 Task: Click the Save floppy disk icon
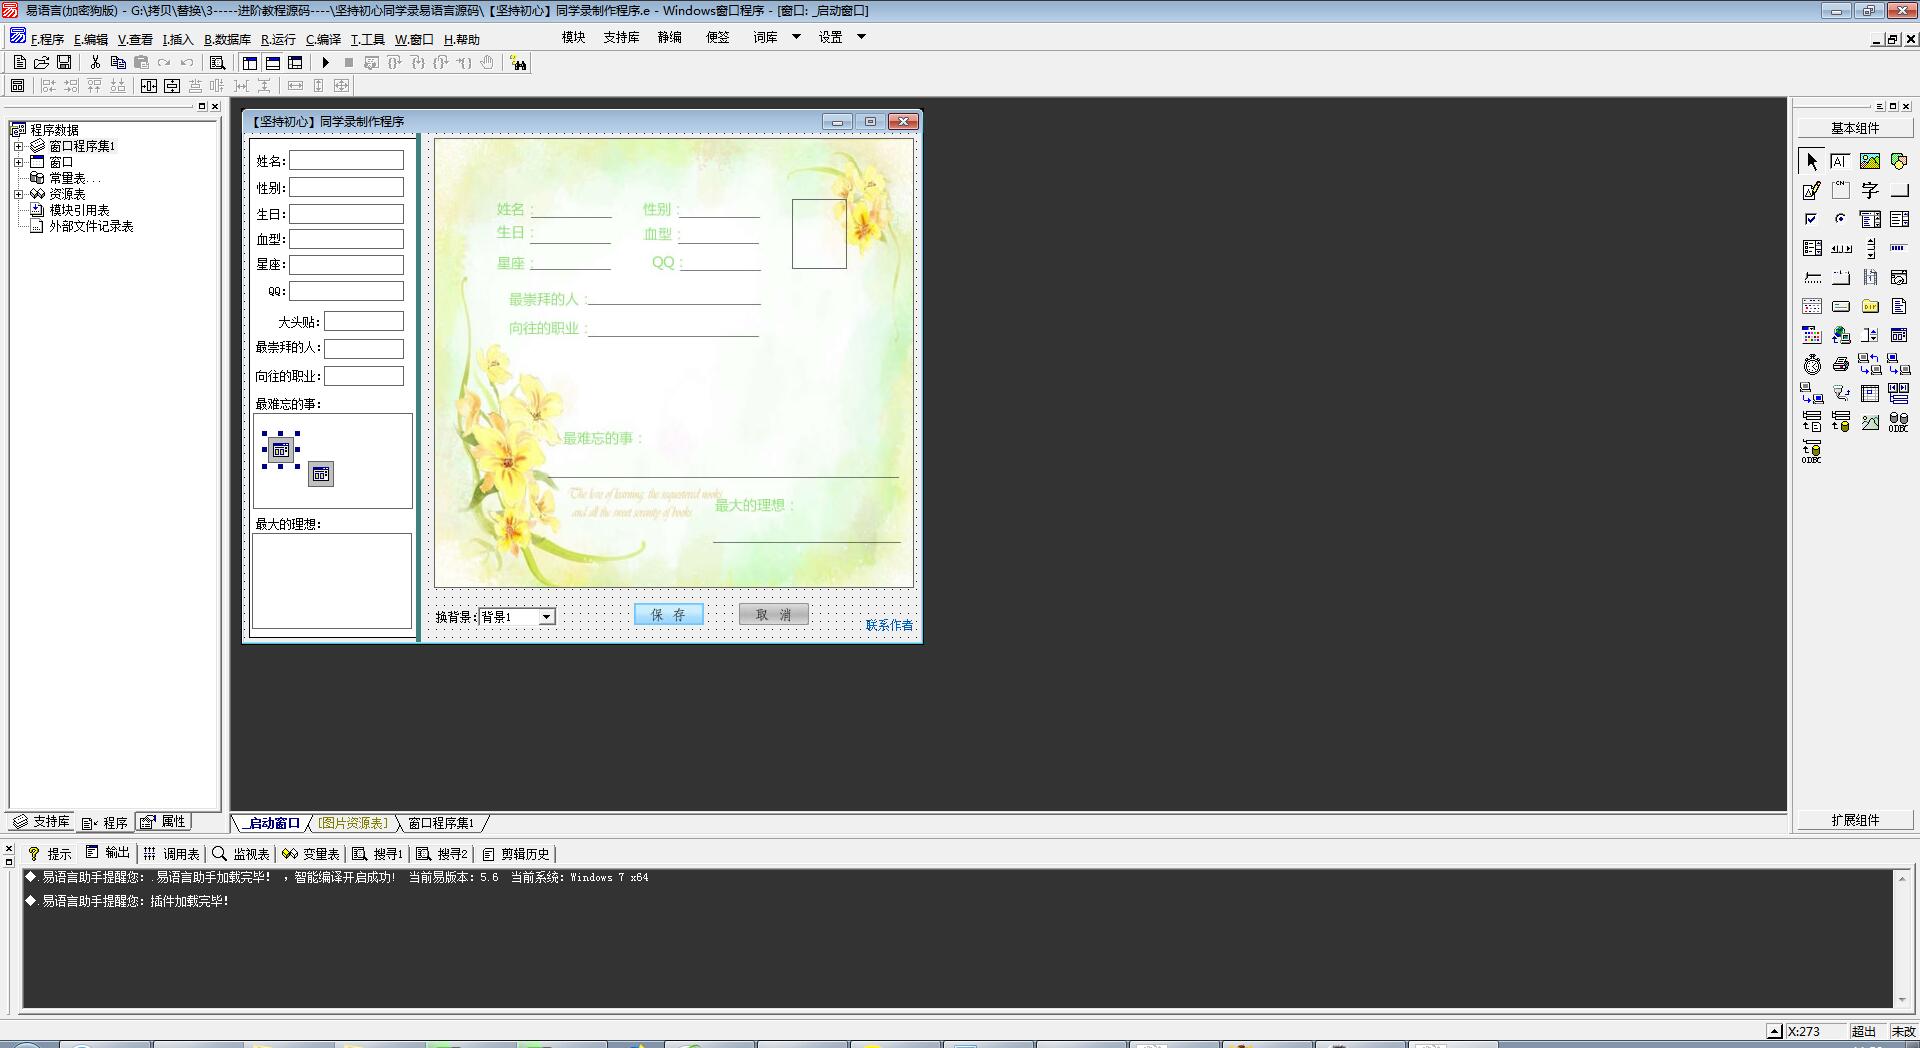[x=64, y=62]
